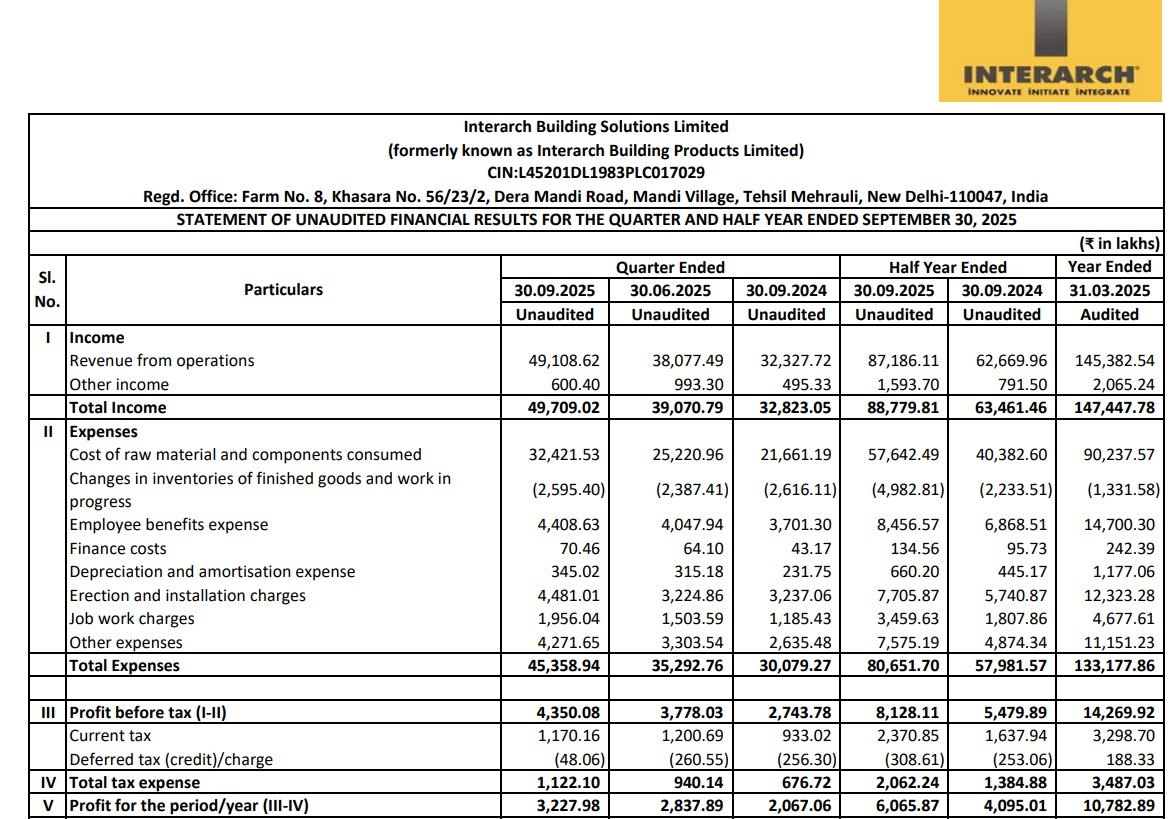Click the 'Particulars' header cell
This screenshot has height=819, width=1176.
tap(283, 290)
